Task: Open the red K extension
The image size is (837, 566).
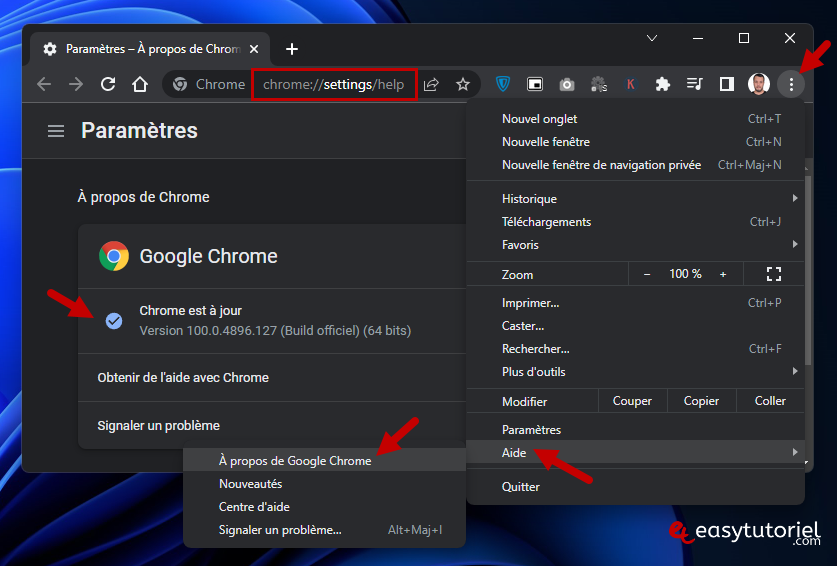Action: 630,84
